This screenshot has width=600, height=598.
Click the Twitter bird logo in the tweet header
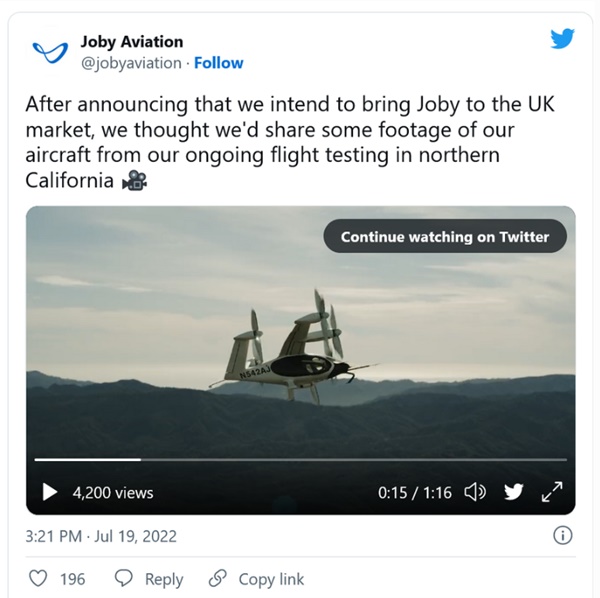[x=563, y=39]
